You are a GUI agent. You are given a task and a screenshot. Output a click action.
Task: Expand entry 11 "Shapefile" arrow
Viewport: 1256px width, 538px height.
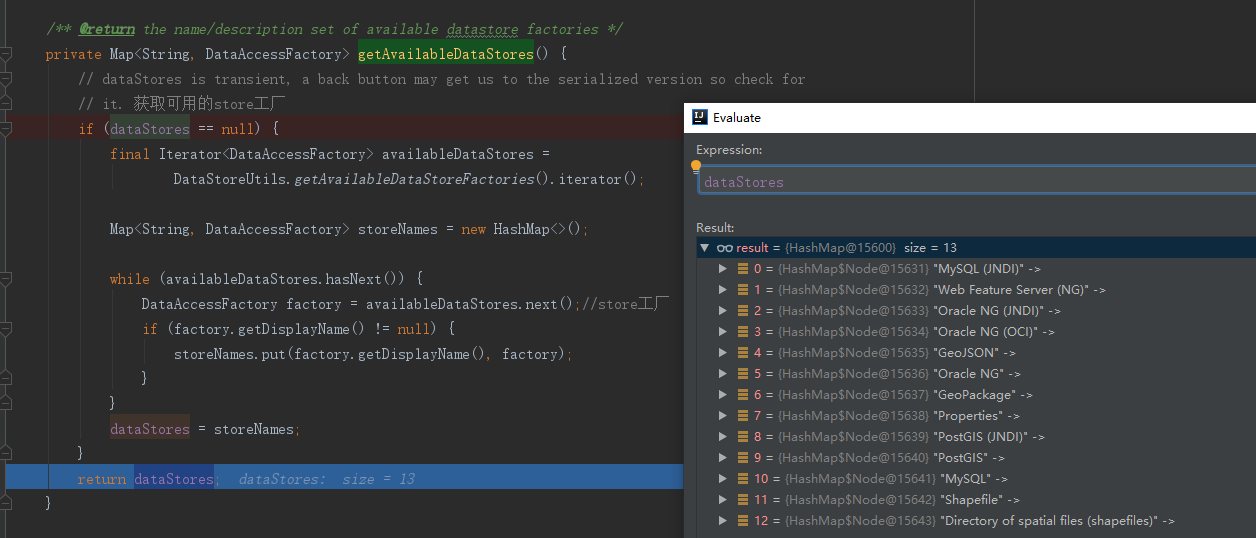723,499
